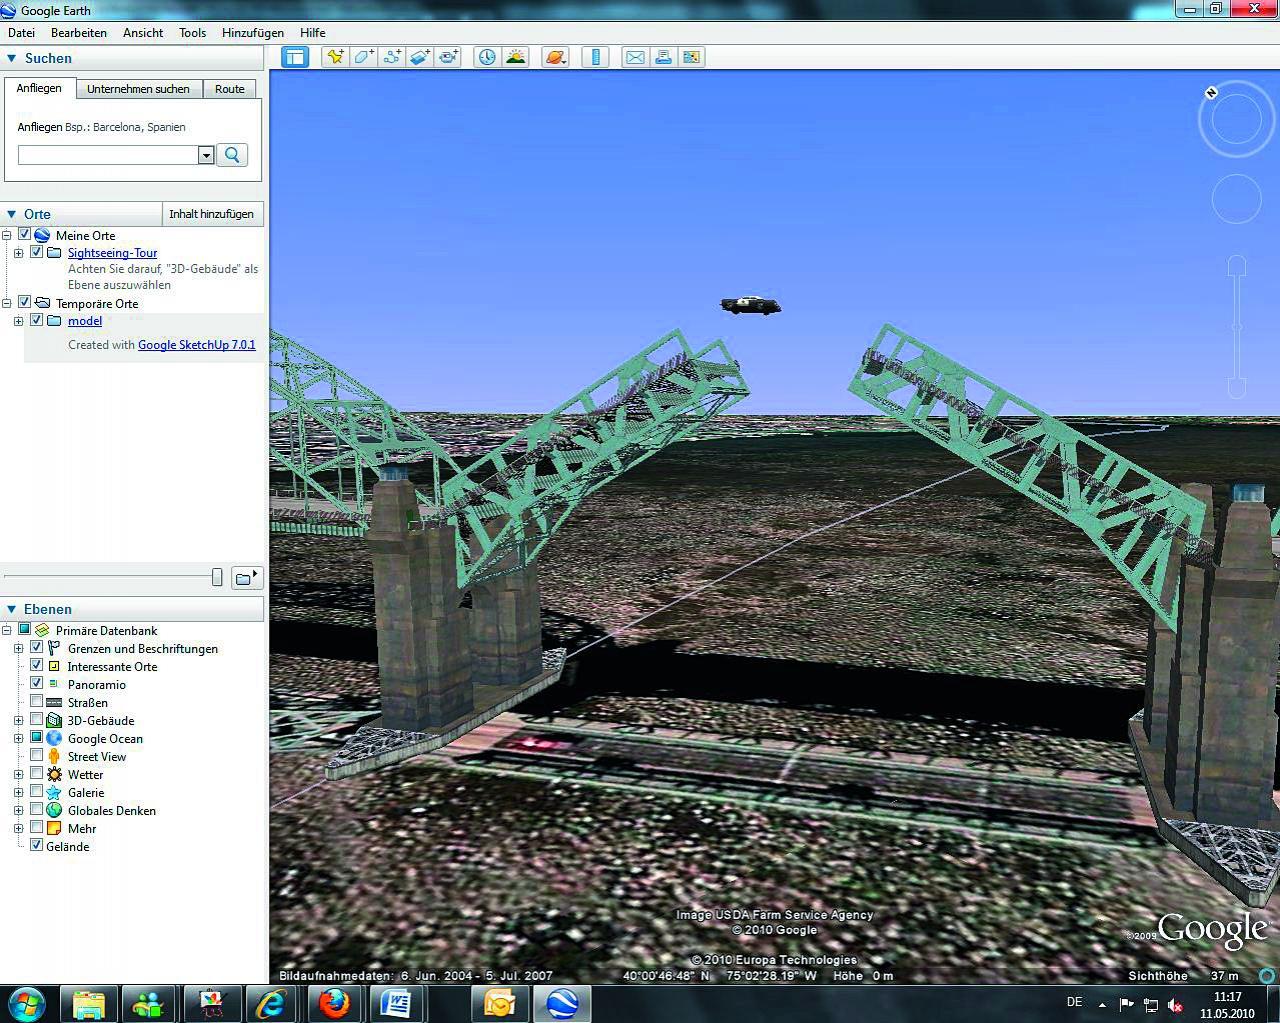
Task: Open the planet switcher (Saturn icon)
Action: tap(555, 57)
